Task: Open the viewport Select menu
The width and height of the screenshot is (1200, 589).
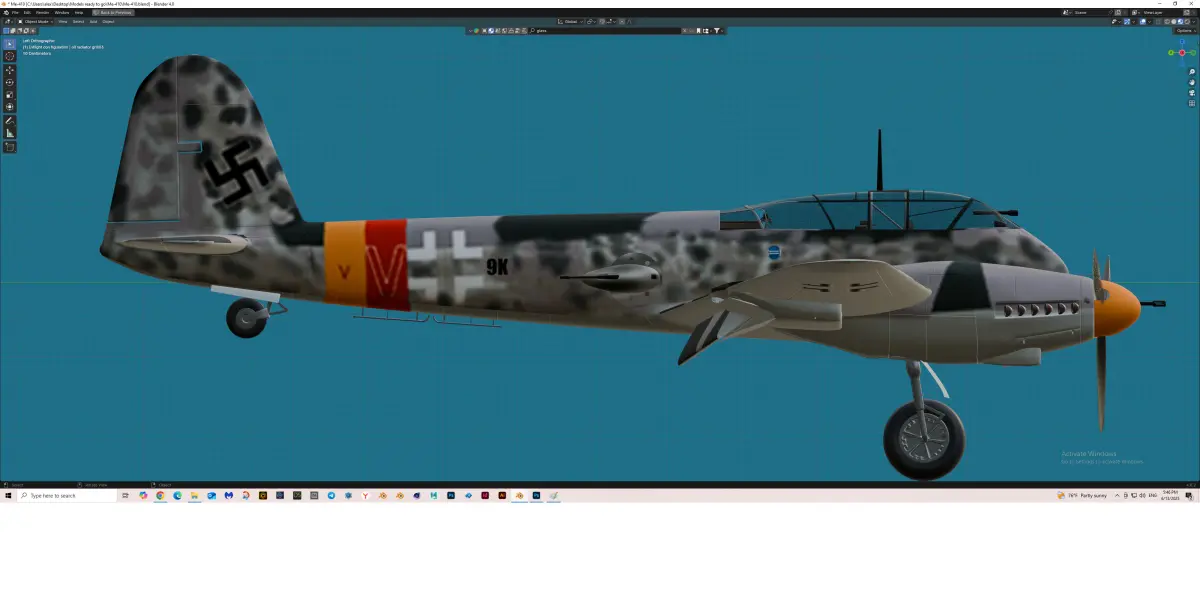Action: [78, 22]
